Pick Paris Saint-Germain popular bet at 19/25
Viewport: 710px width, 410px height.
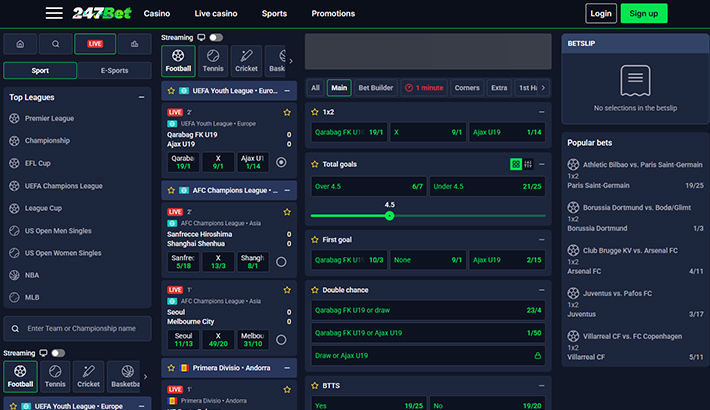coord(635,185)
